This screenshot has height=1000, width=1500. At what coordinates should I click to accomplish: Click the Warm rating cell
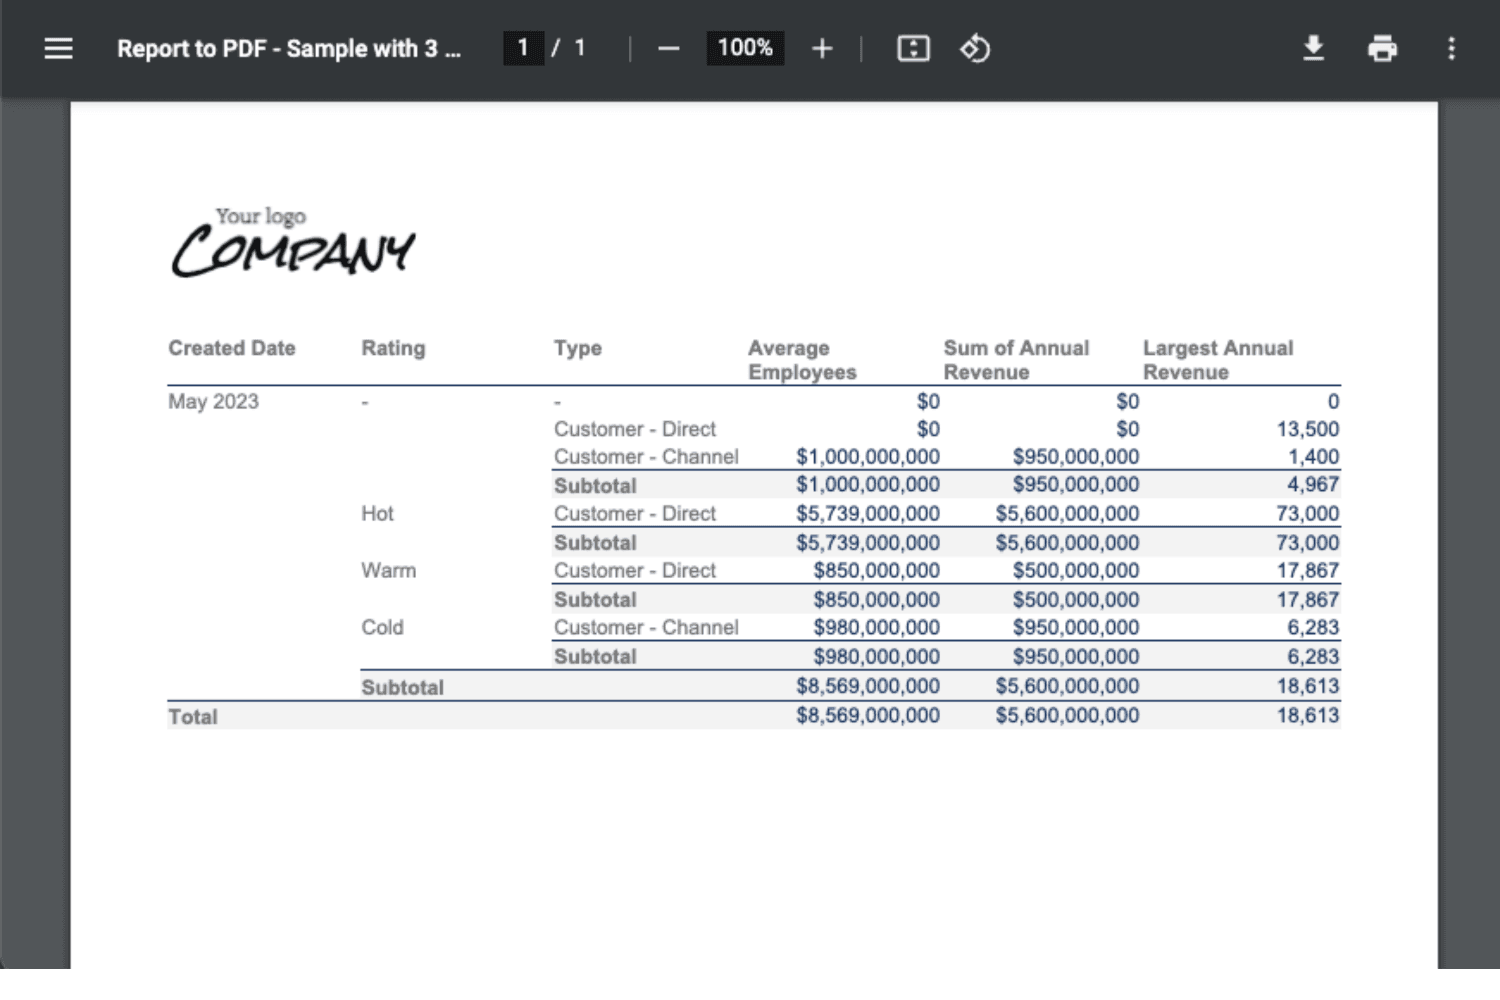tap(388, 571)
